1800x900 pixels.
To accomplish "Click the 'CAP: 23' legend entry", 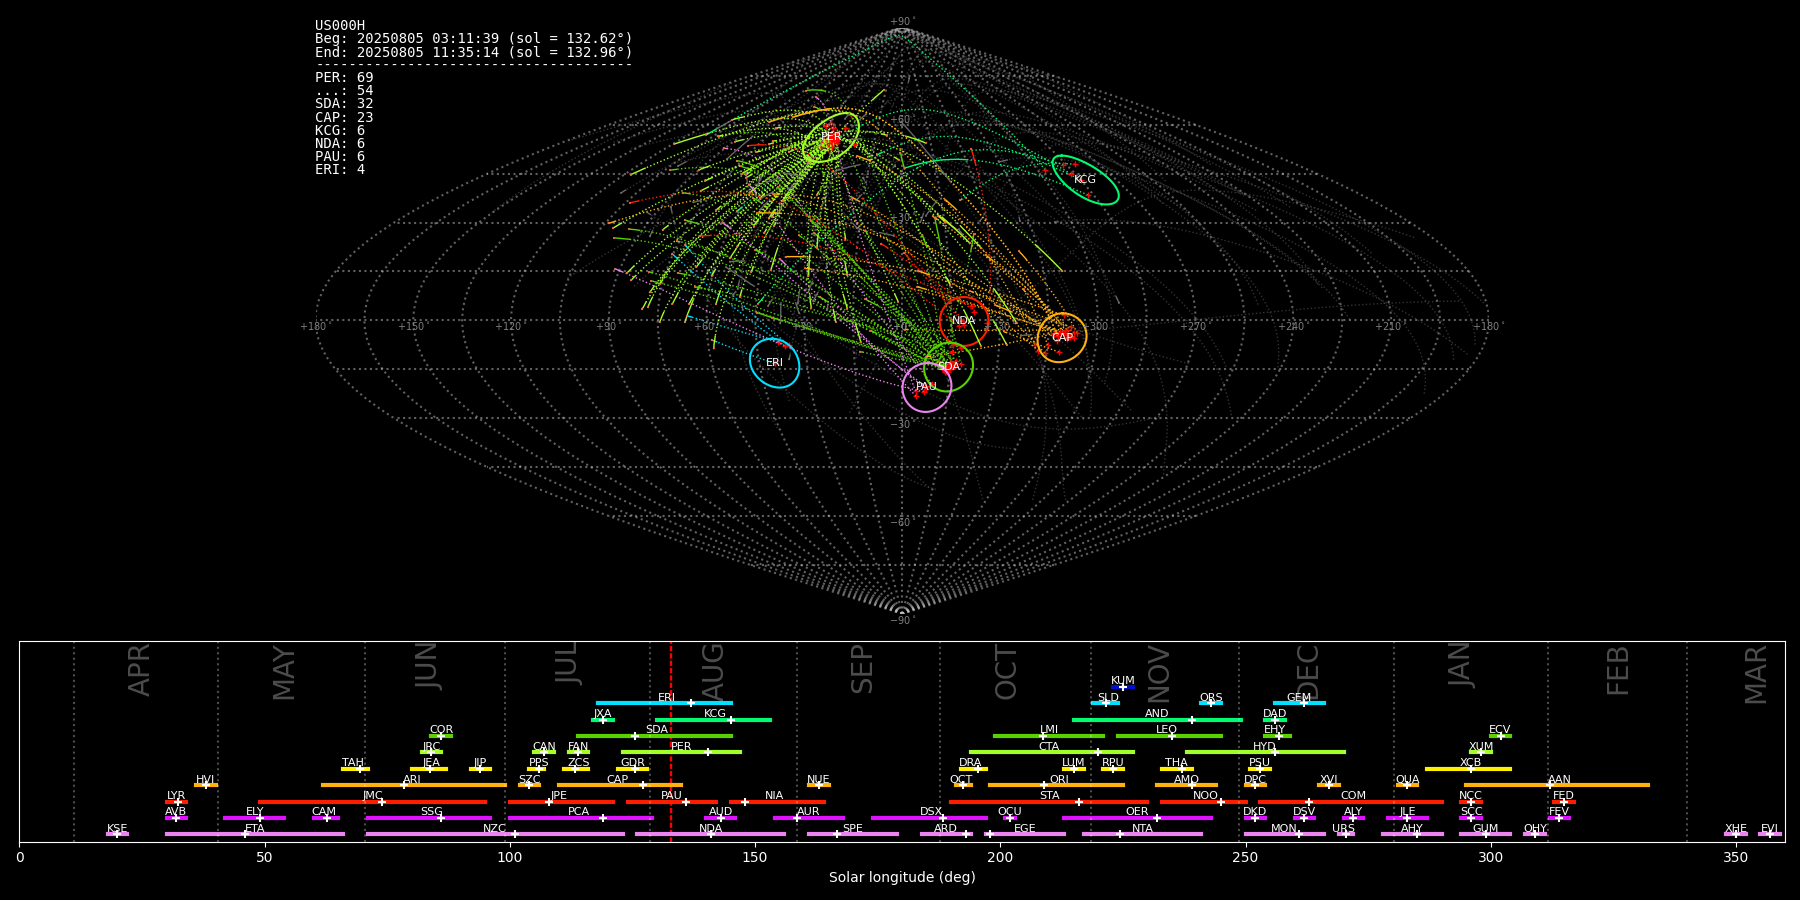I will coord(344,117).
